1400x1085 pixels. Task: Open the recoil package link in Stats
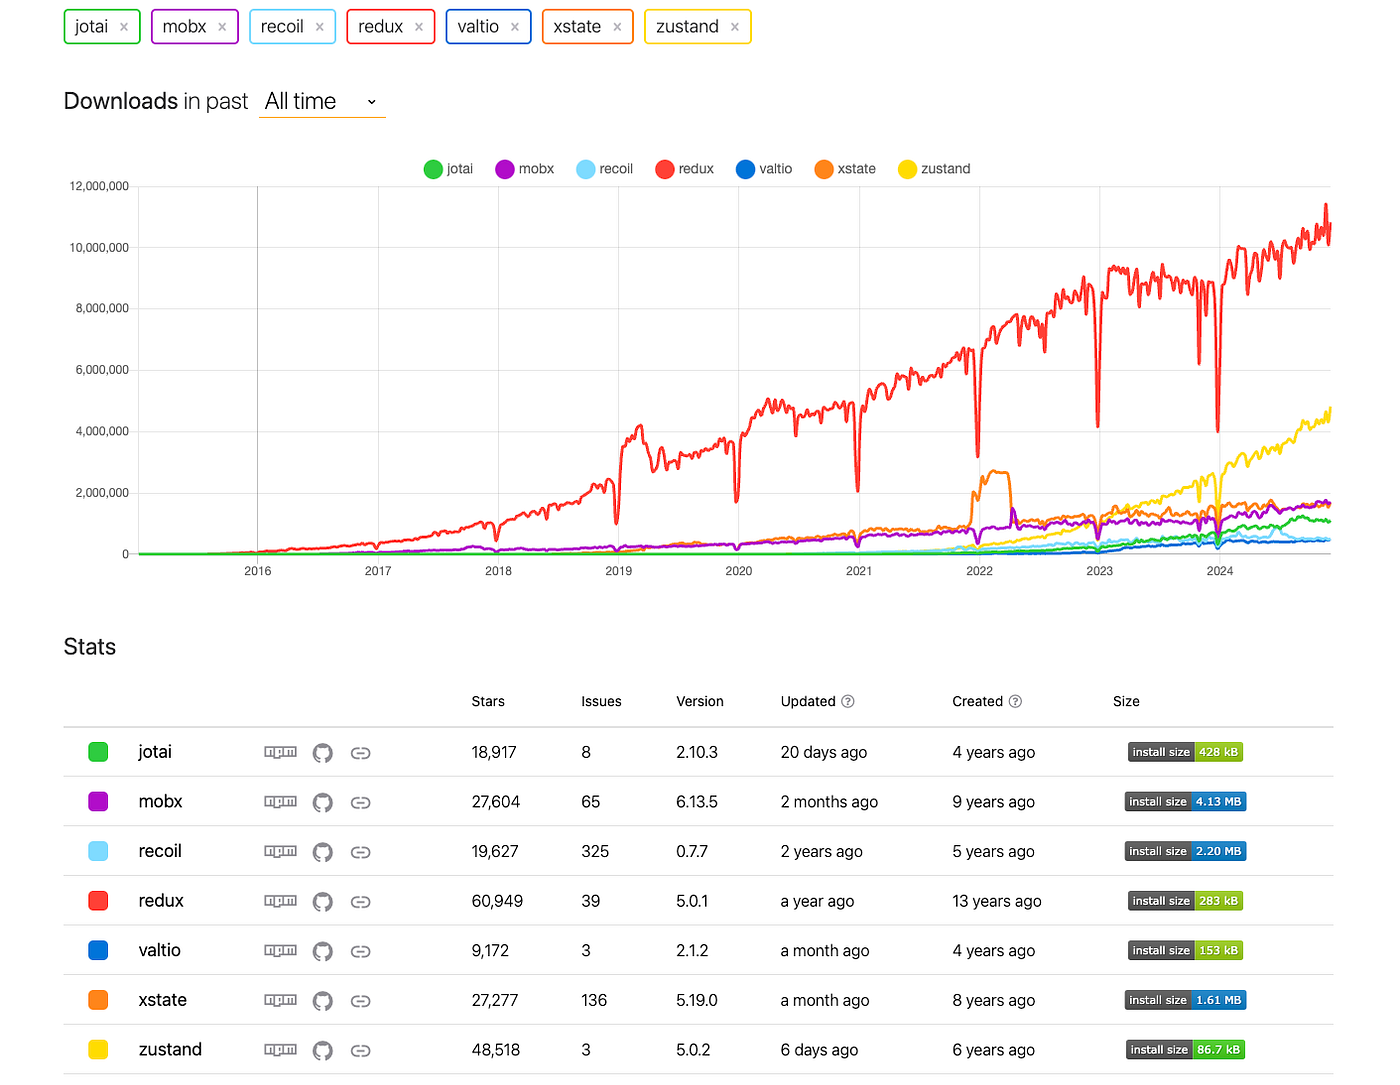click(160, 851)
